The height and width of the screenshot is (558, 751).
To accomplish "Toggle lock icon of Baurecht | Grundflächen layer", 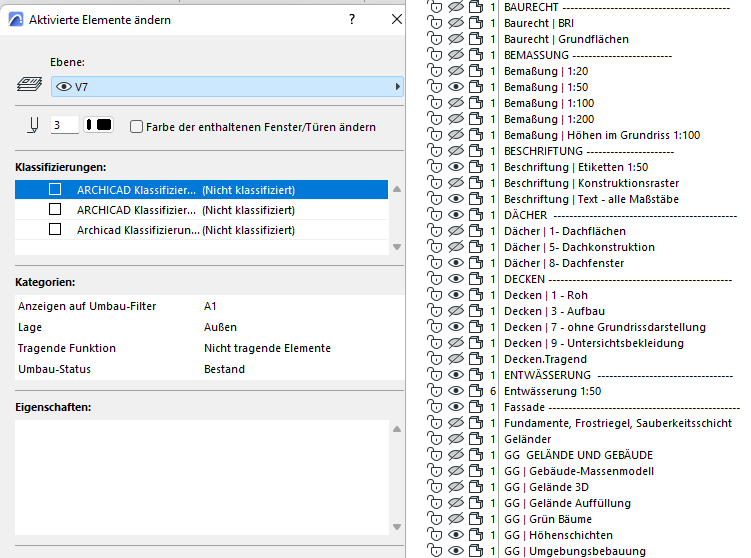I will coord(435,39).
